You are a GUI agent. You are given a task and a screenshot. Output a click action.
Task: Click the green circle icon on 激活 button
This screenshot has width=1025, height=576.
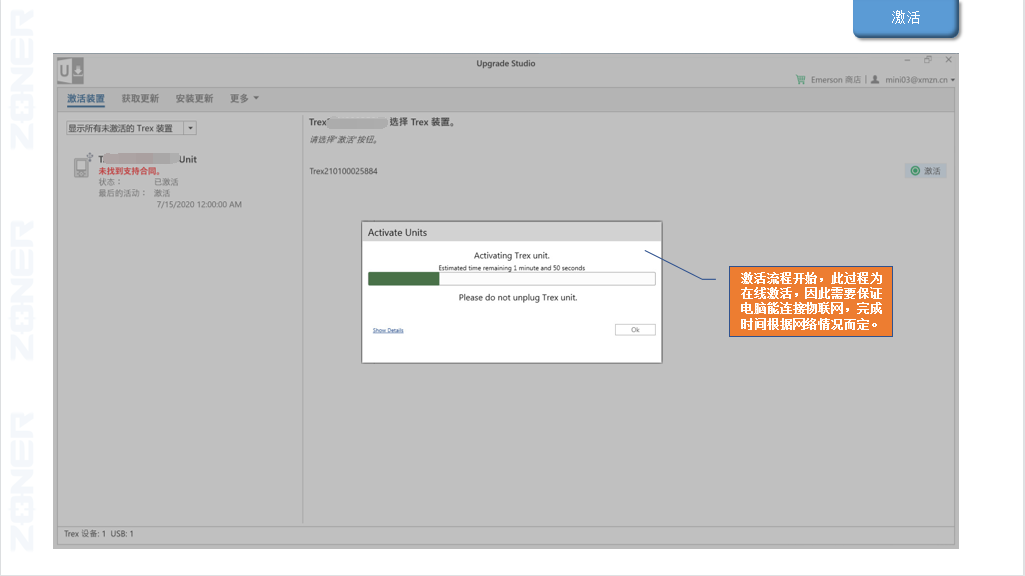coord(915,171)
